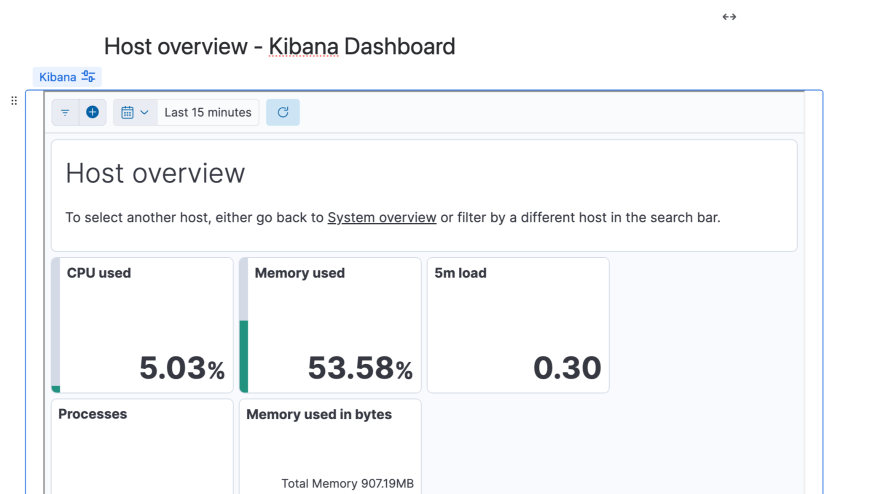Select the CPU used metric panel
Screen dimensions: 870x494
pos(146,325)
